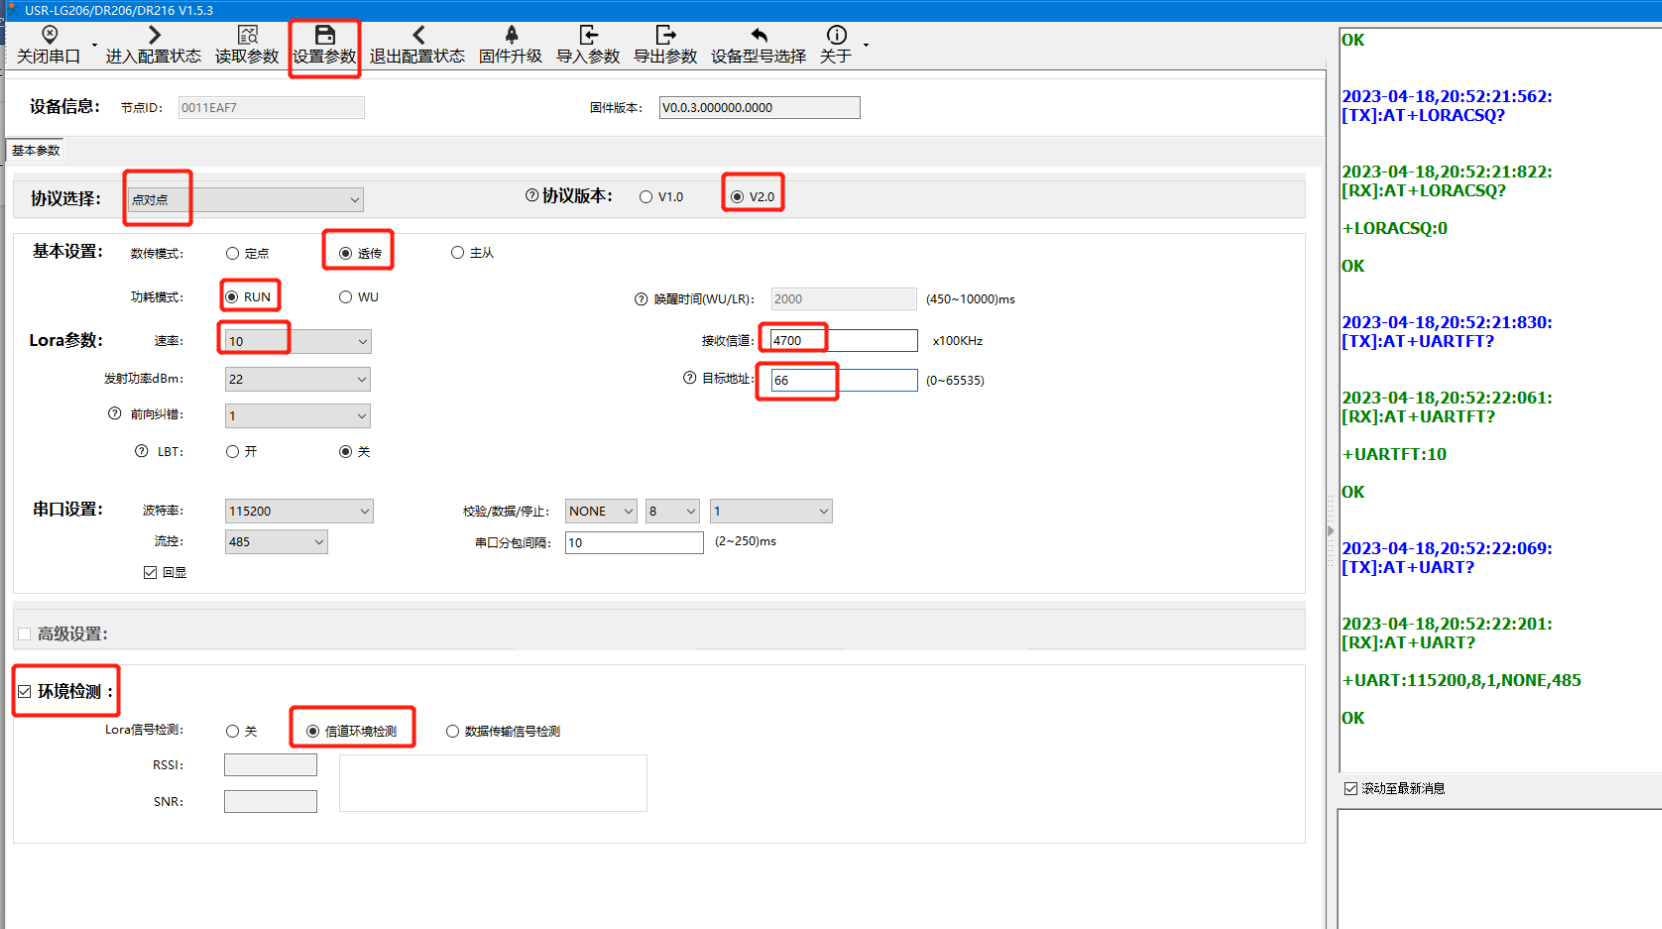Click 进入配置状态 enter configuration icon
The height and width of the screenshot is (929, 1662).
153,36
